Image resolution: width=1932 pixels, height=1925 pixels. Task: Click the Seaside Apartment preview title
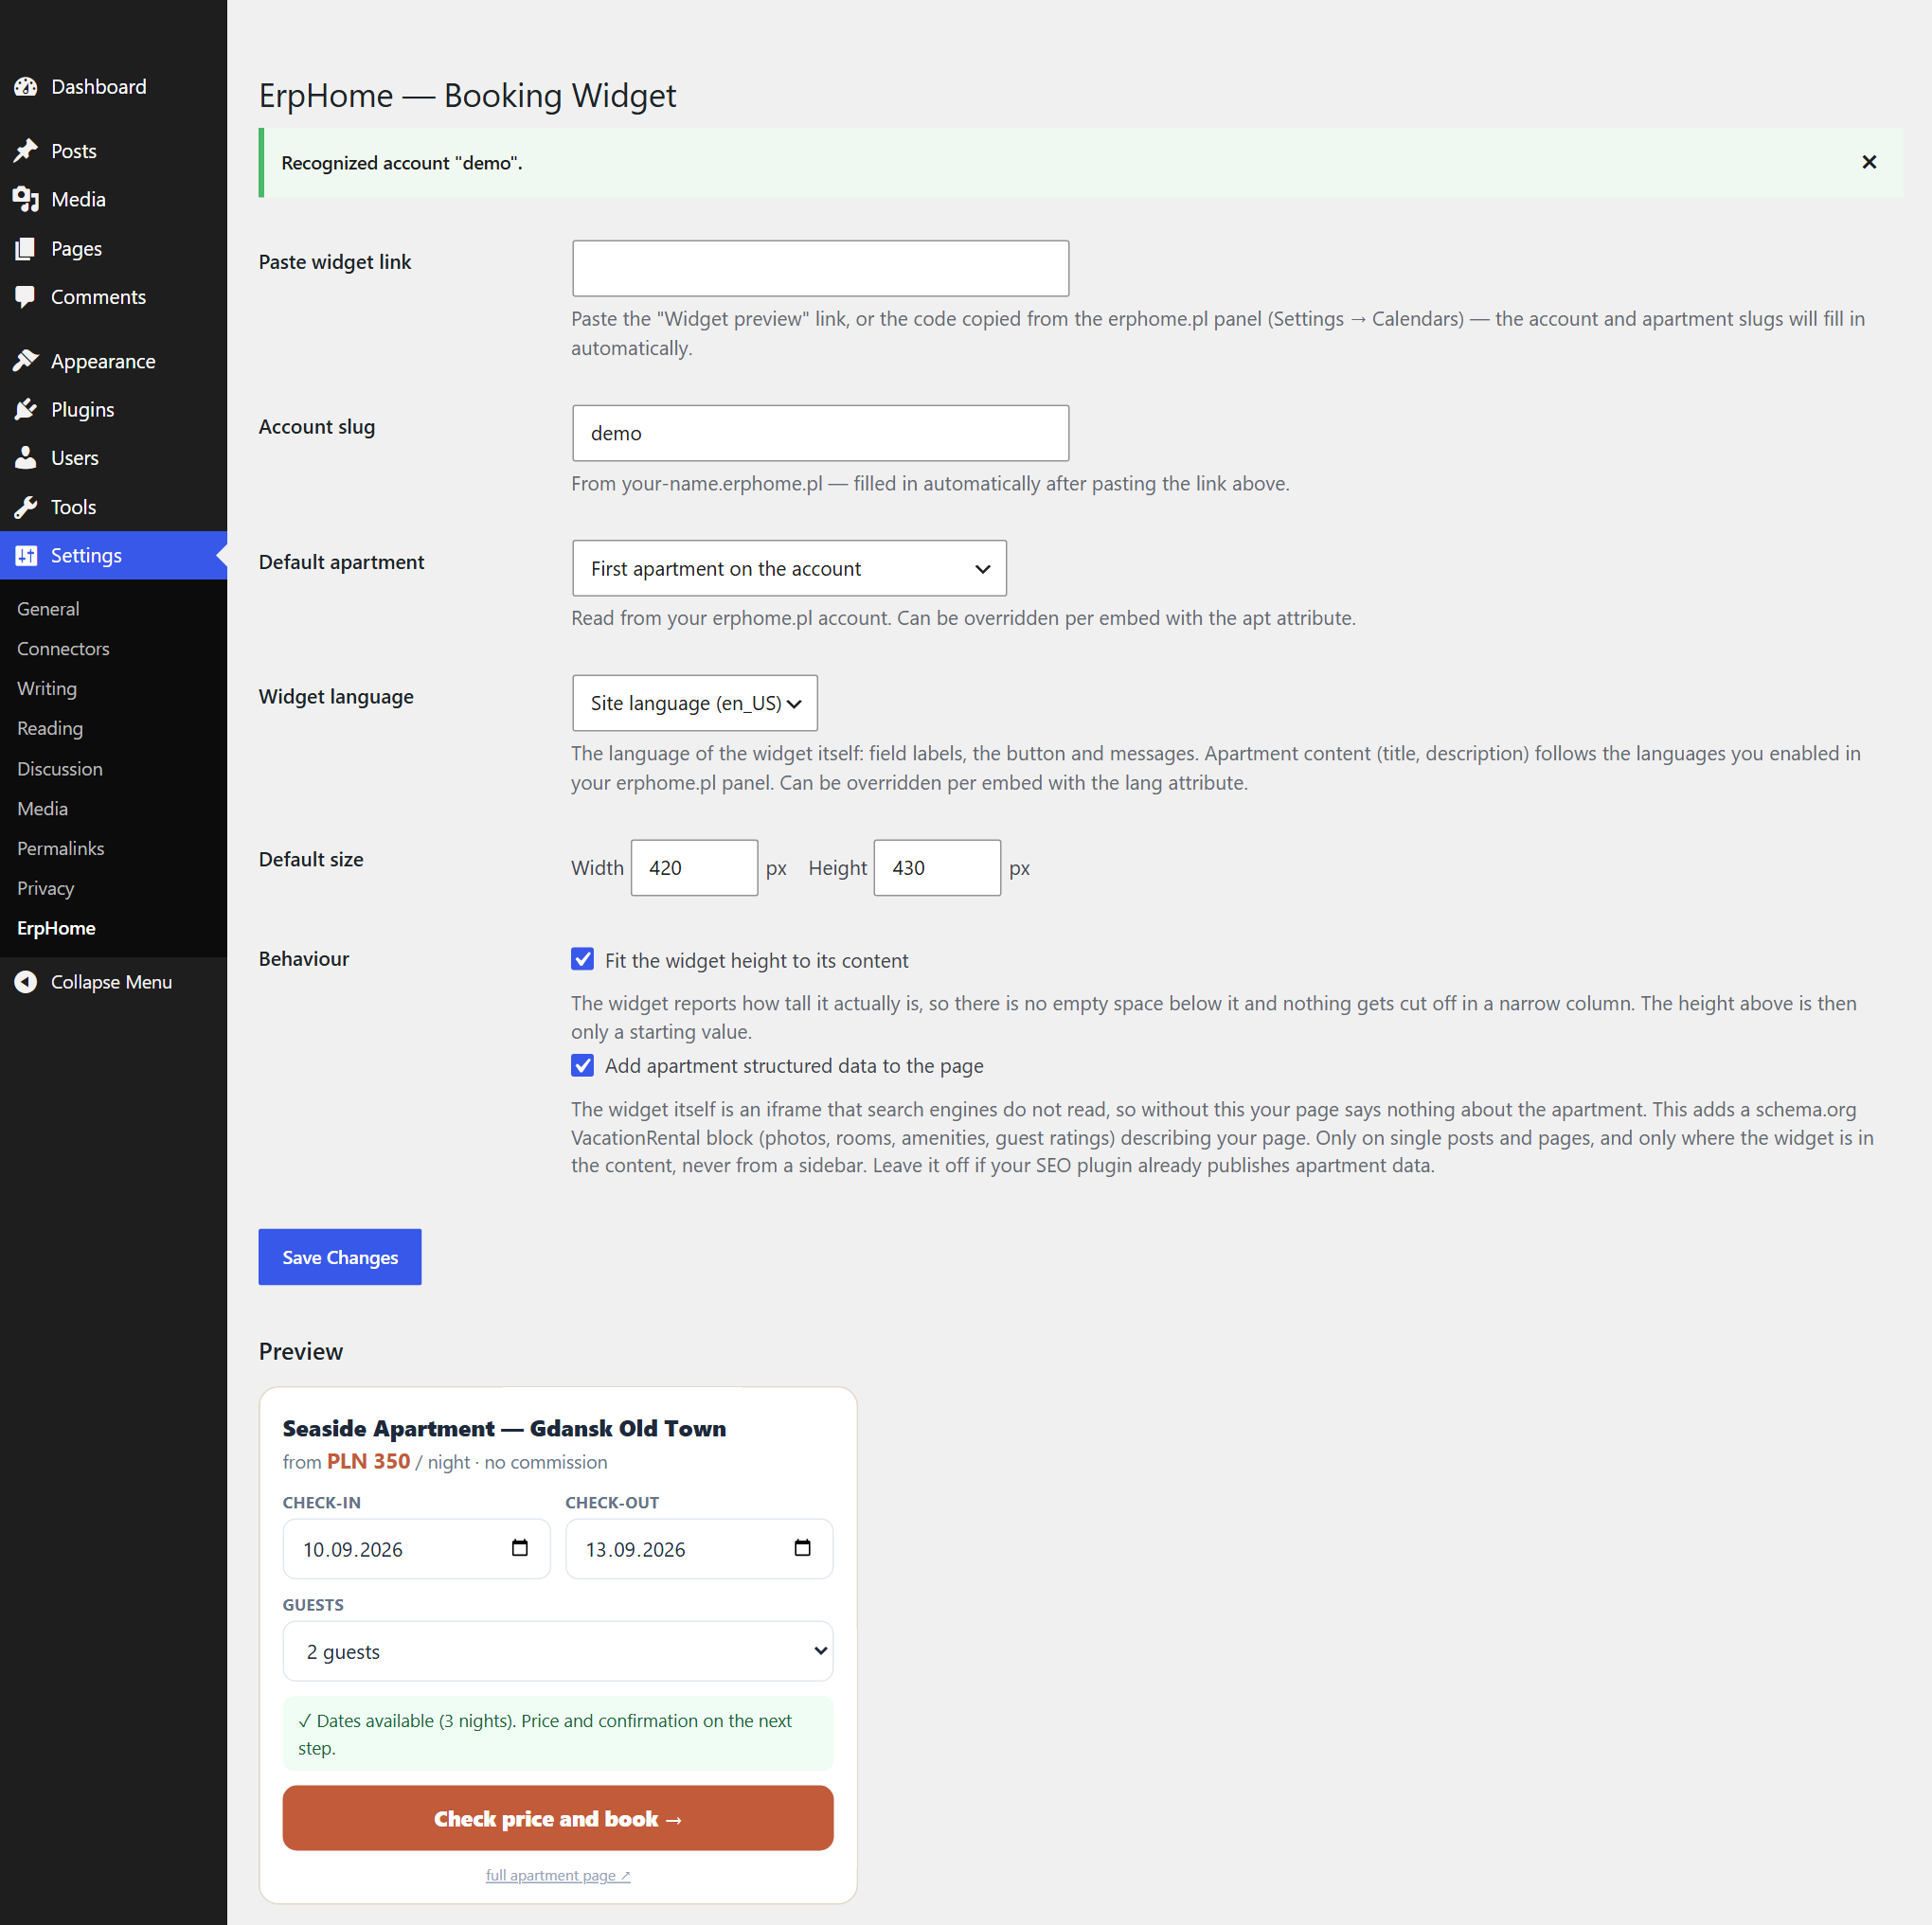tap(504, 1428)
